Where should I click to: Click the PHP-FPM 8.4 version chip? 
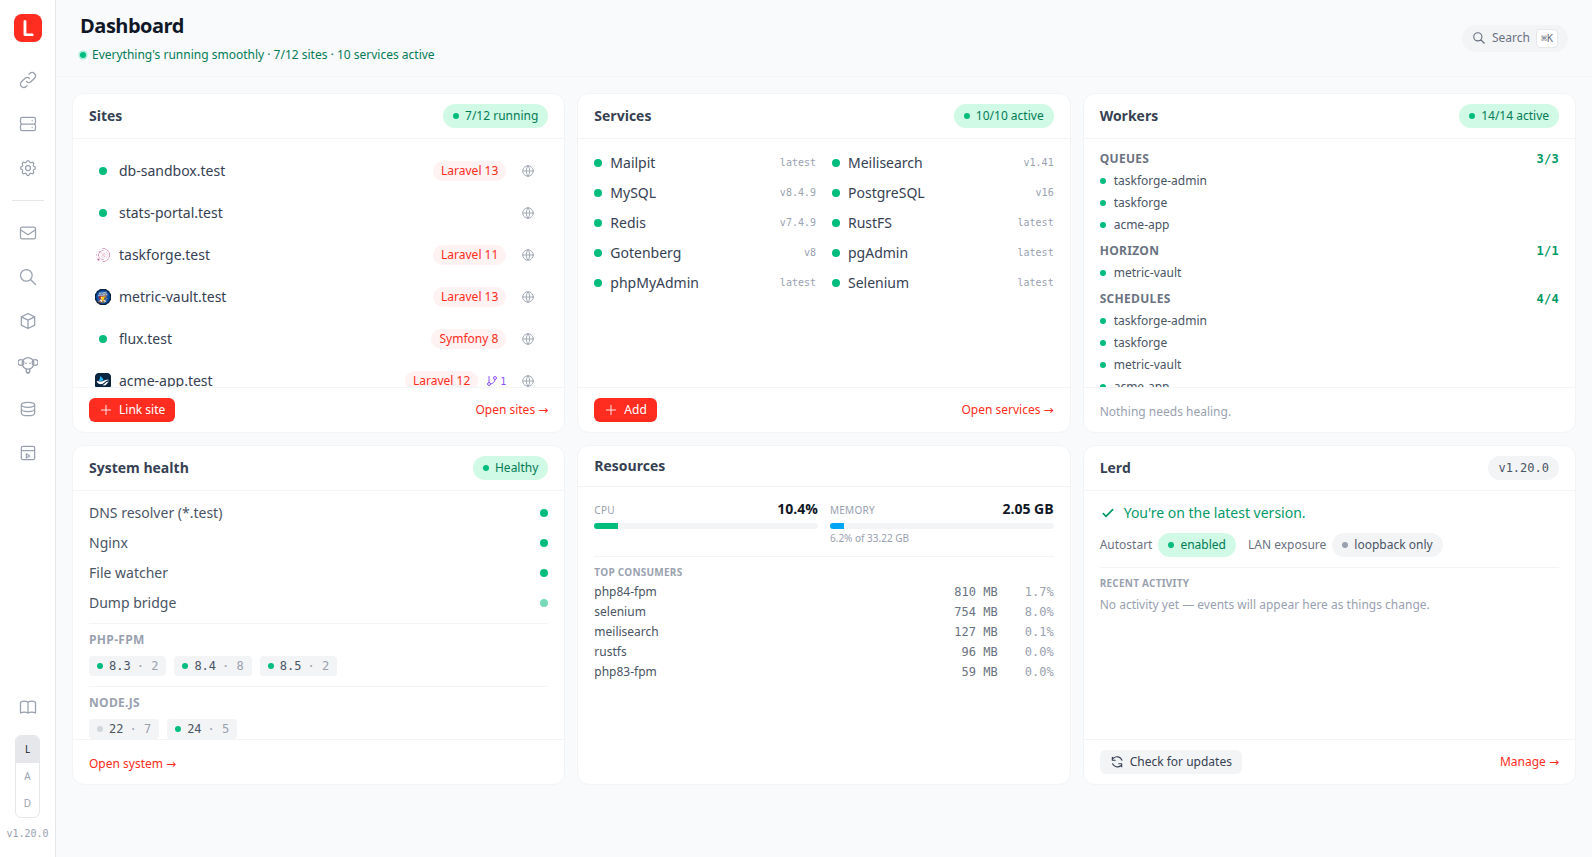tap(213, 666)
